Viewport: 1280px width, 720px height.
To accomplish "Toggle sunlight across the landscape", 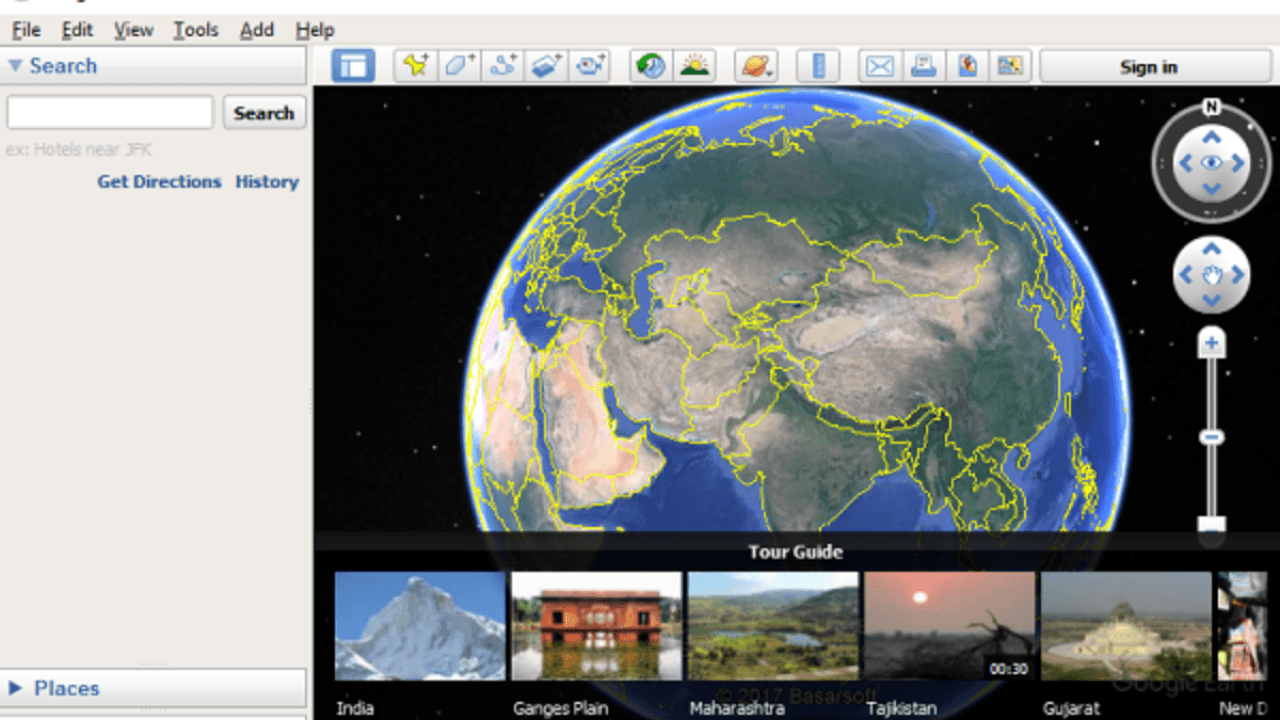I will (x=694, y=66).
